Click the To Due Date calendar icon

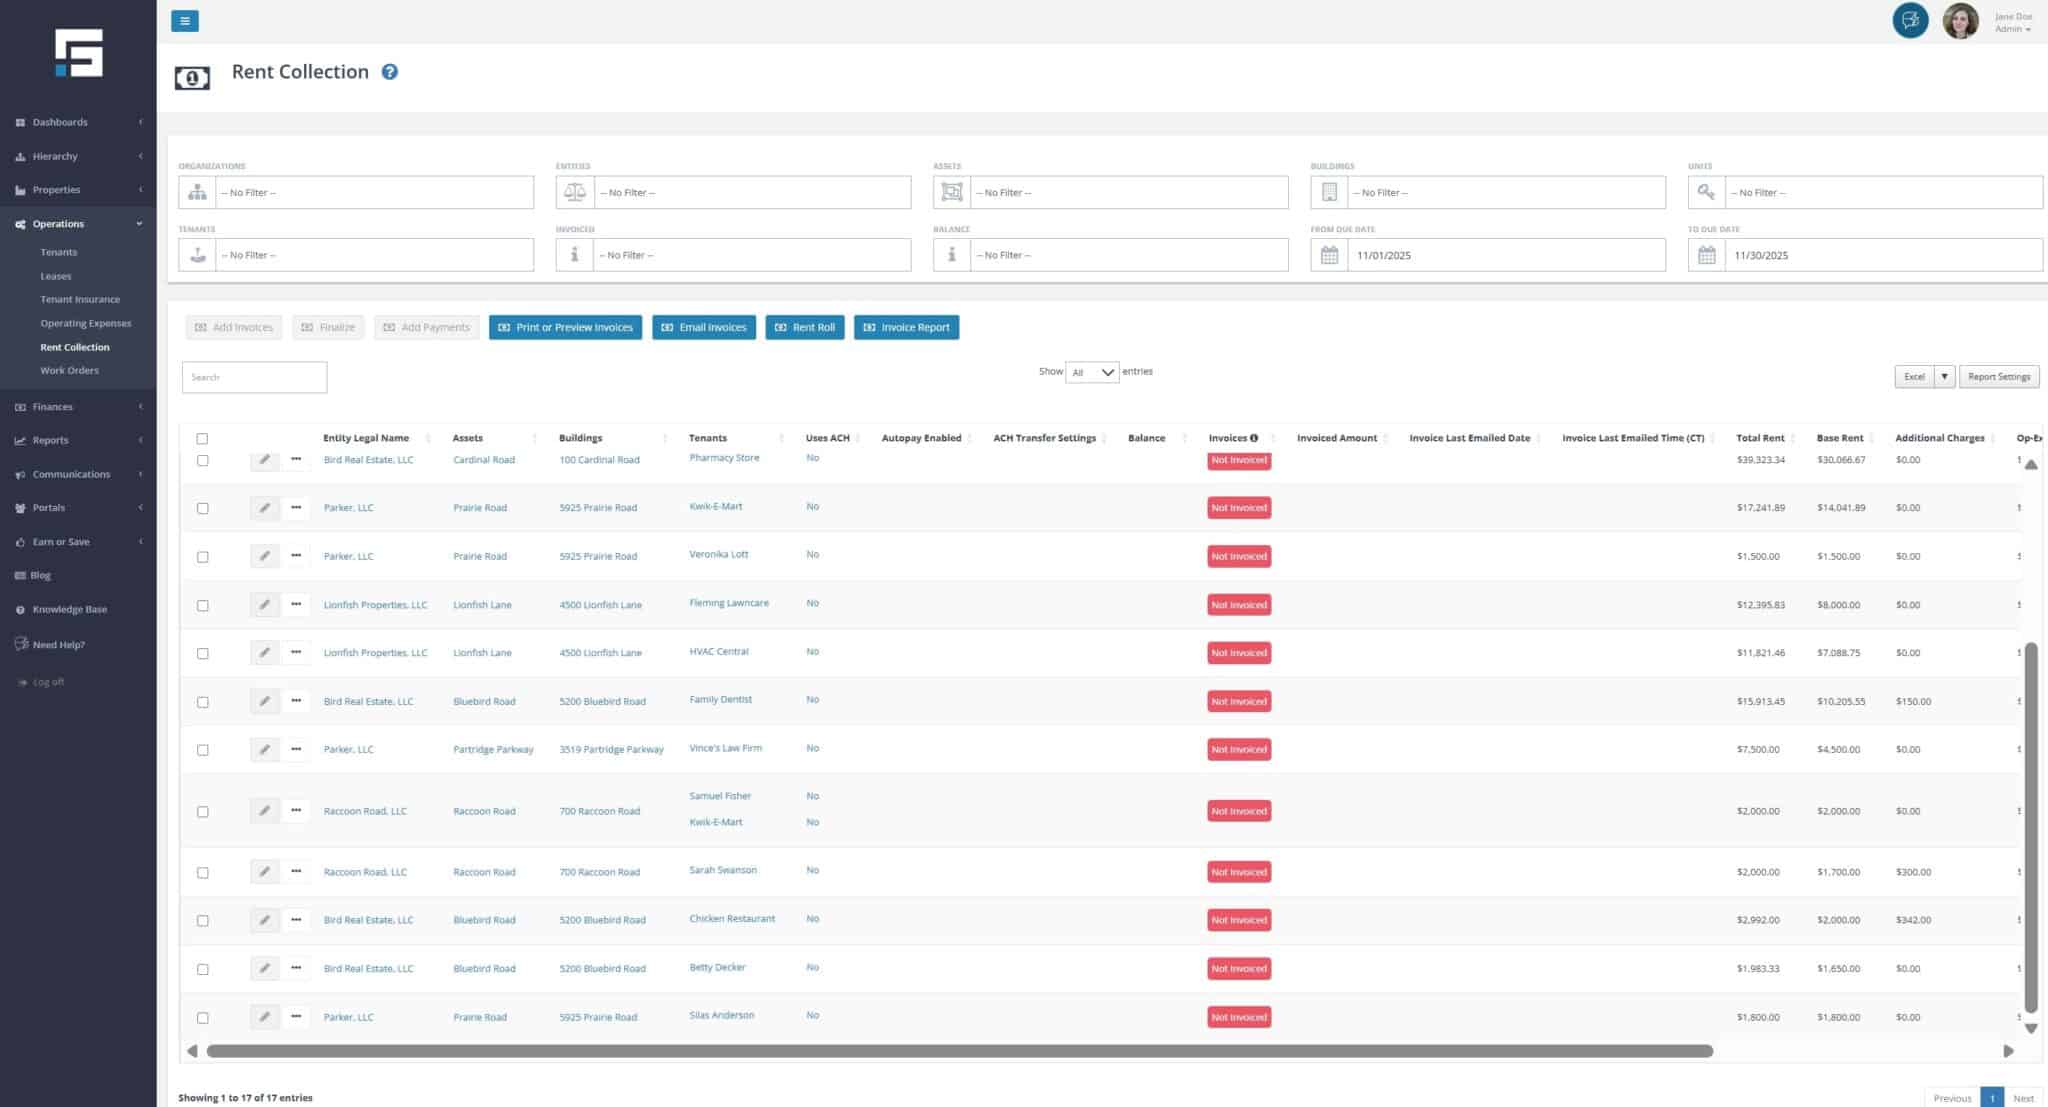point(1706,255)
